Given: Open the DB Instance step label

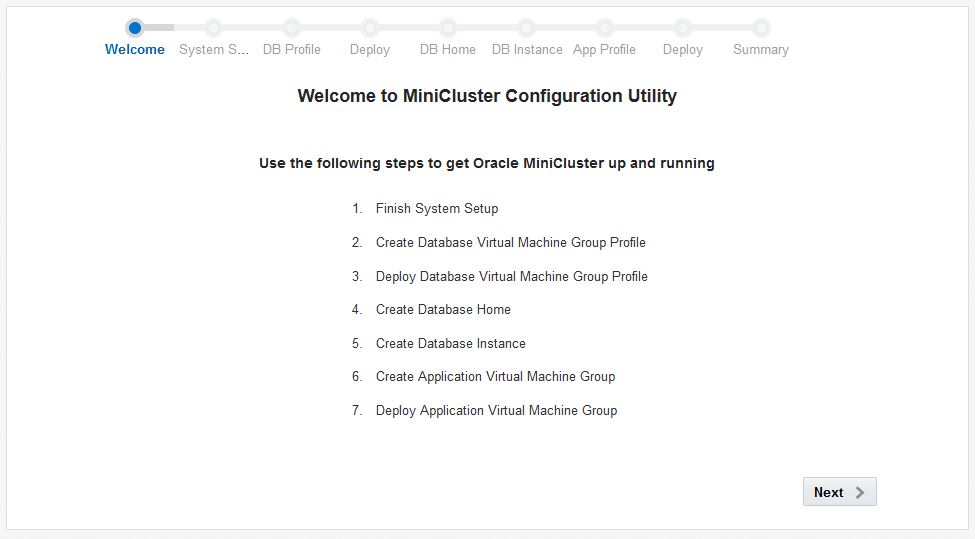Looking at the screenshot, I should pos(527,50).
